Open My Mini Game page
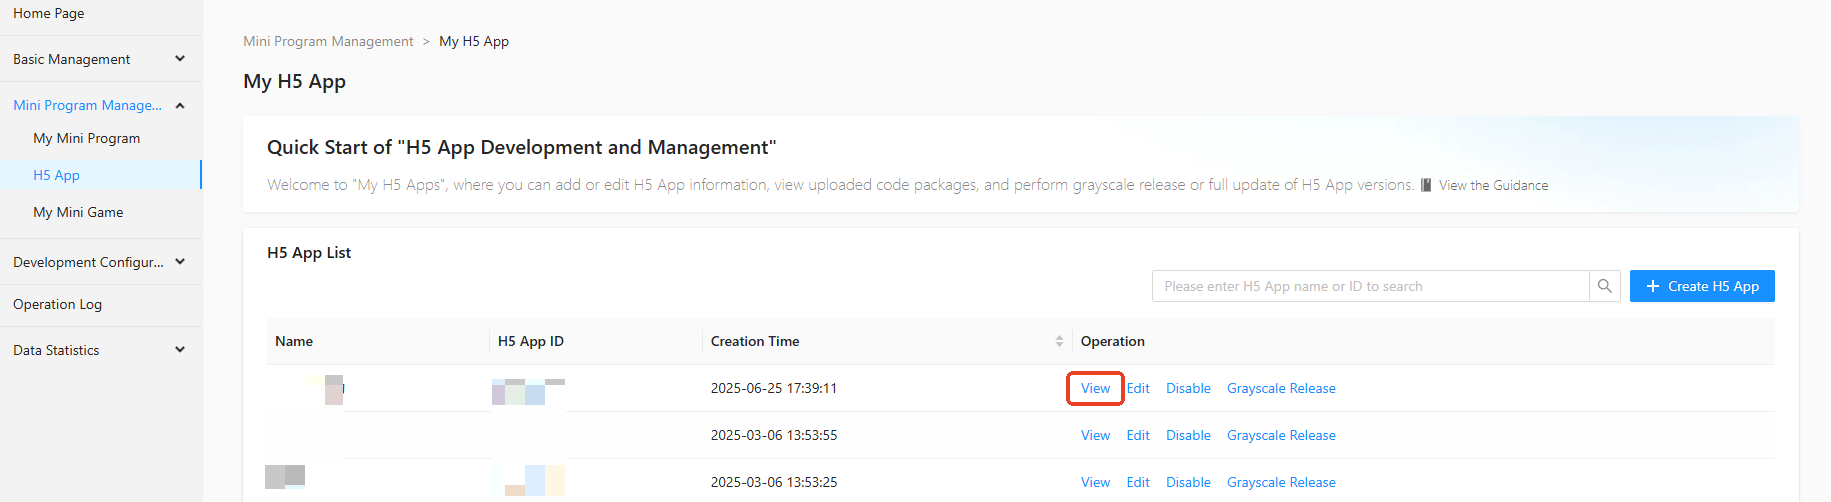The height and width of the screenshot is (502, 1831). (x=78, y=212)
